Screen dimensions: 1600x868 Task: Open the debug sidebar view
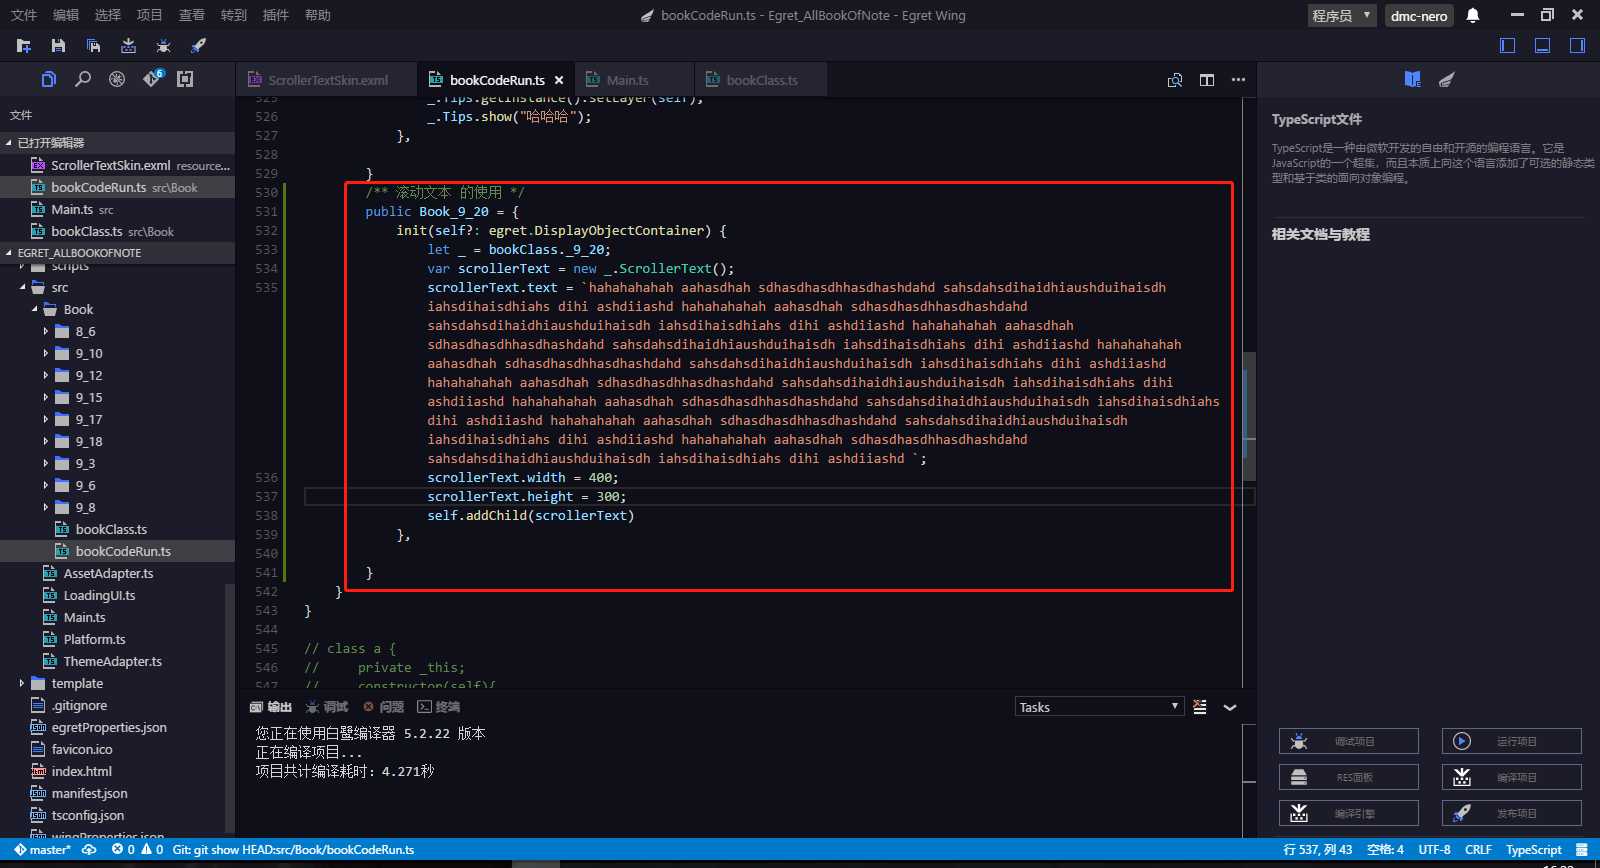click(117, 79)
